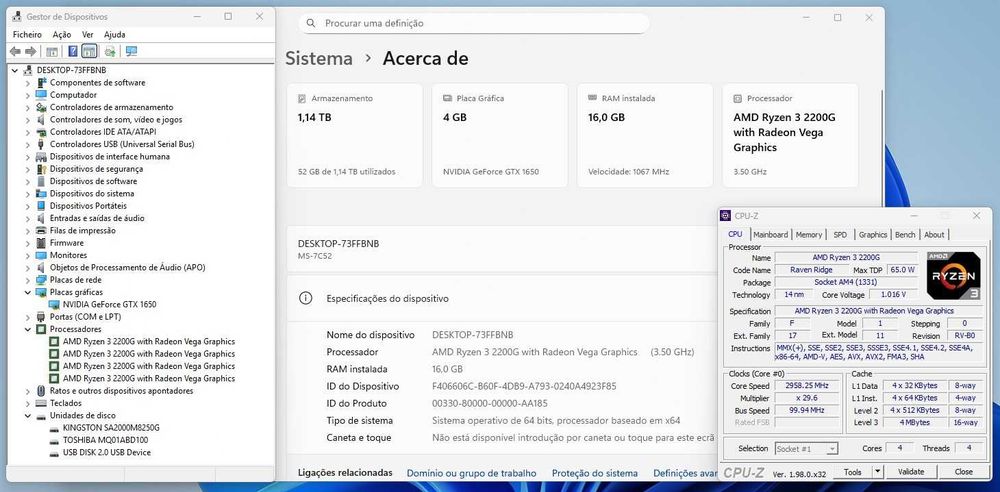
Task: Select USB DISK 2.0 USB Device
Action: [x=107, y=452]
